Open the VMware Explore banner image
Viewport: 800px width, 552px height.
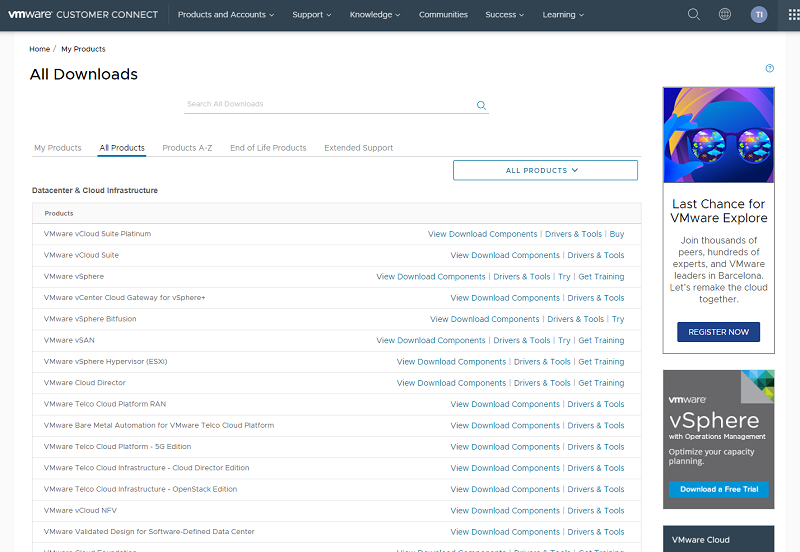718,135
